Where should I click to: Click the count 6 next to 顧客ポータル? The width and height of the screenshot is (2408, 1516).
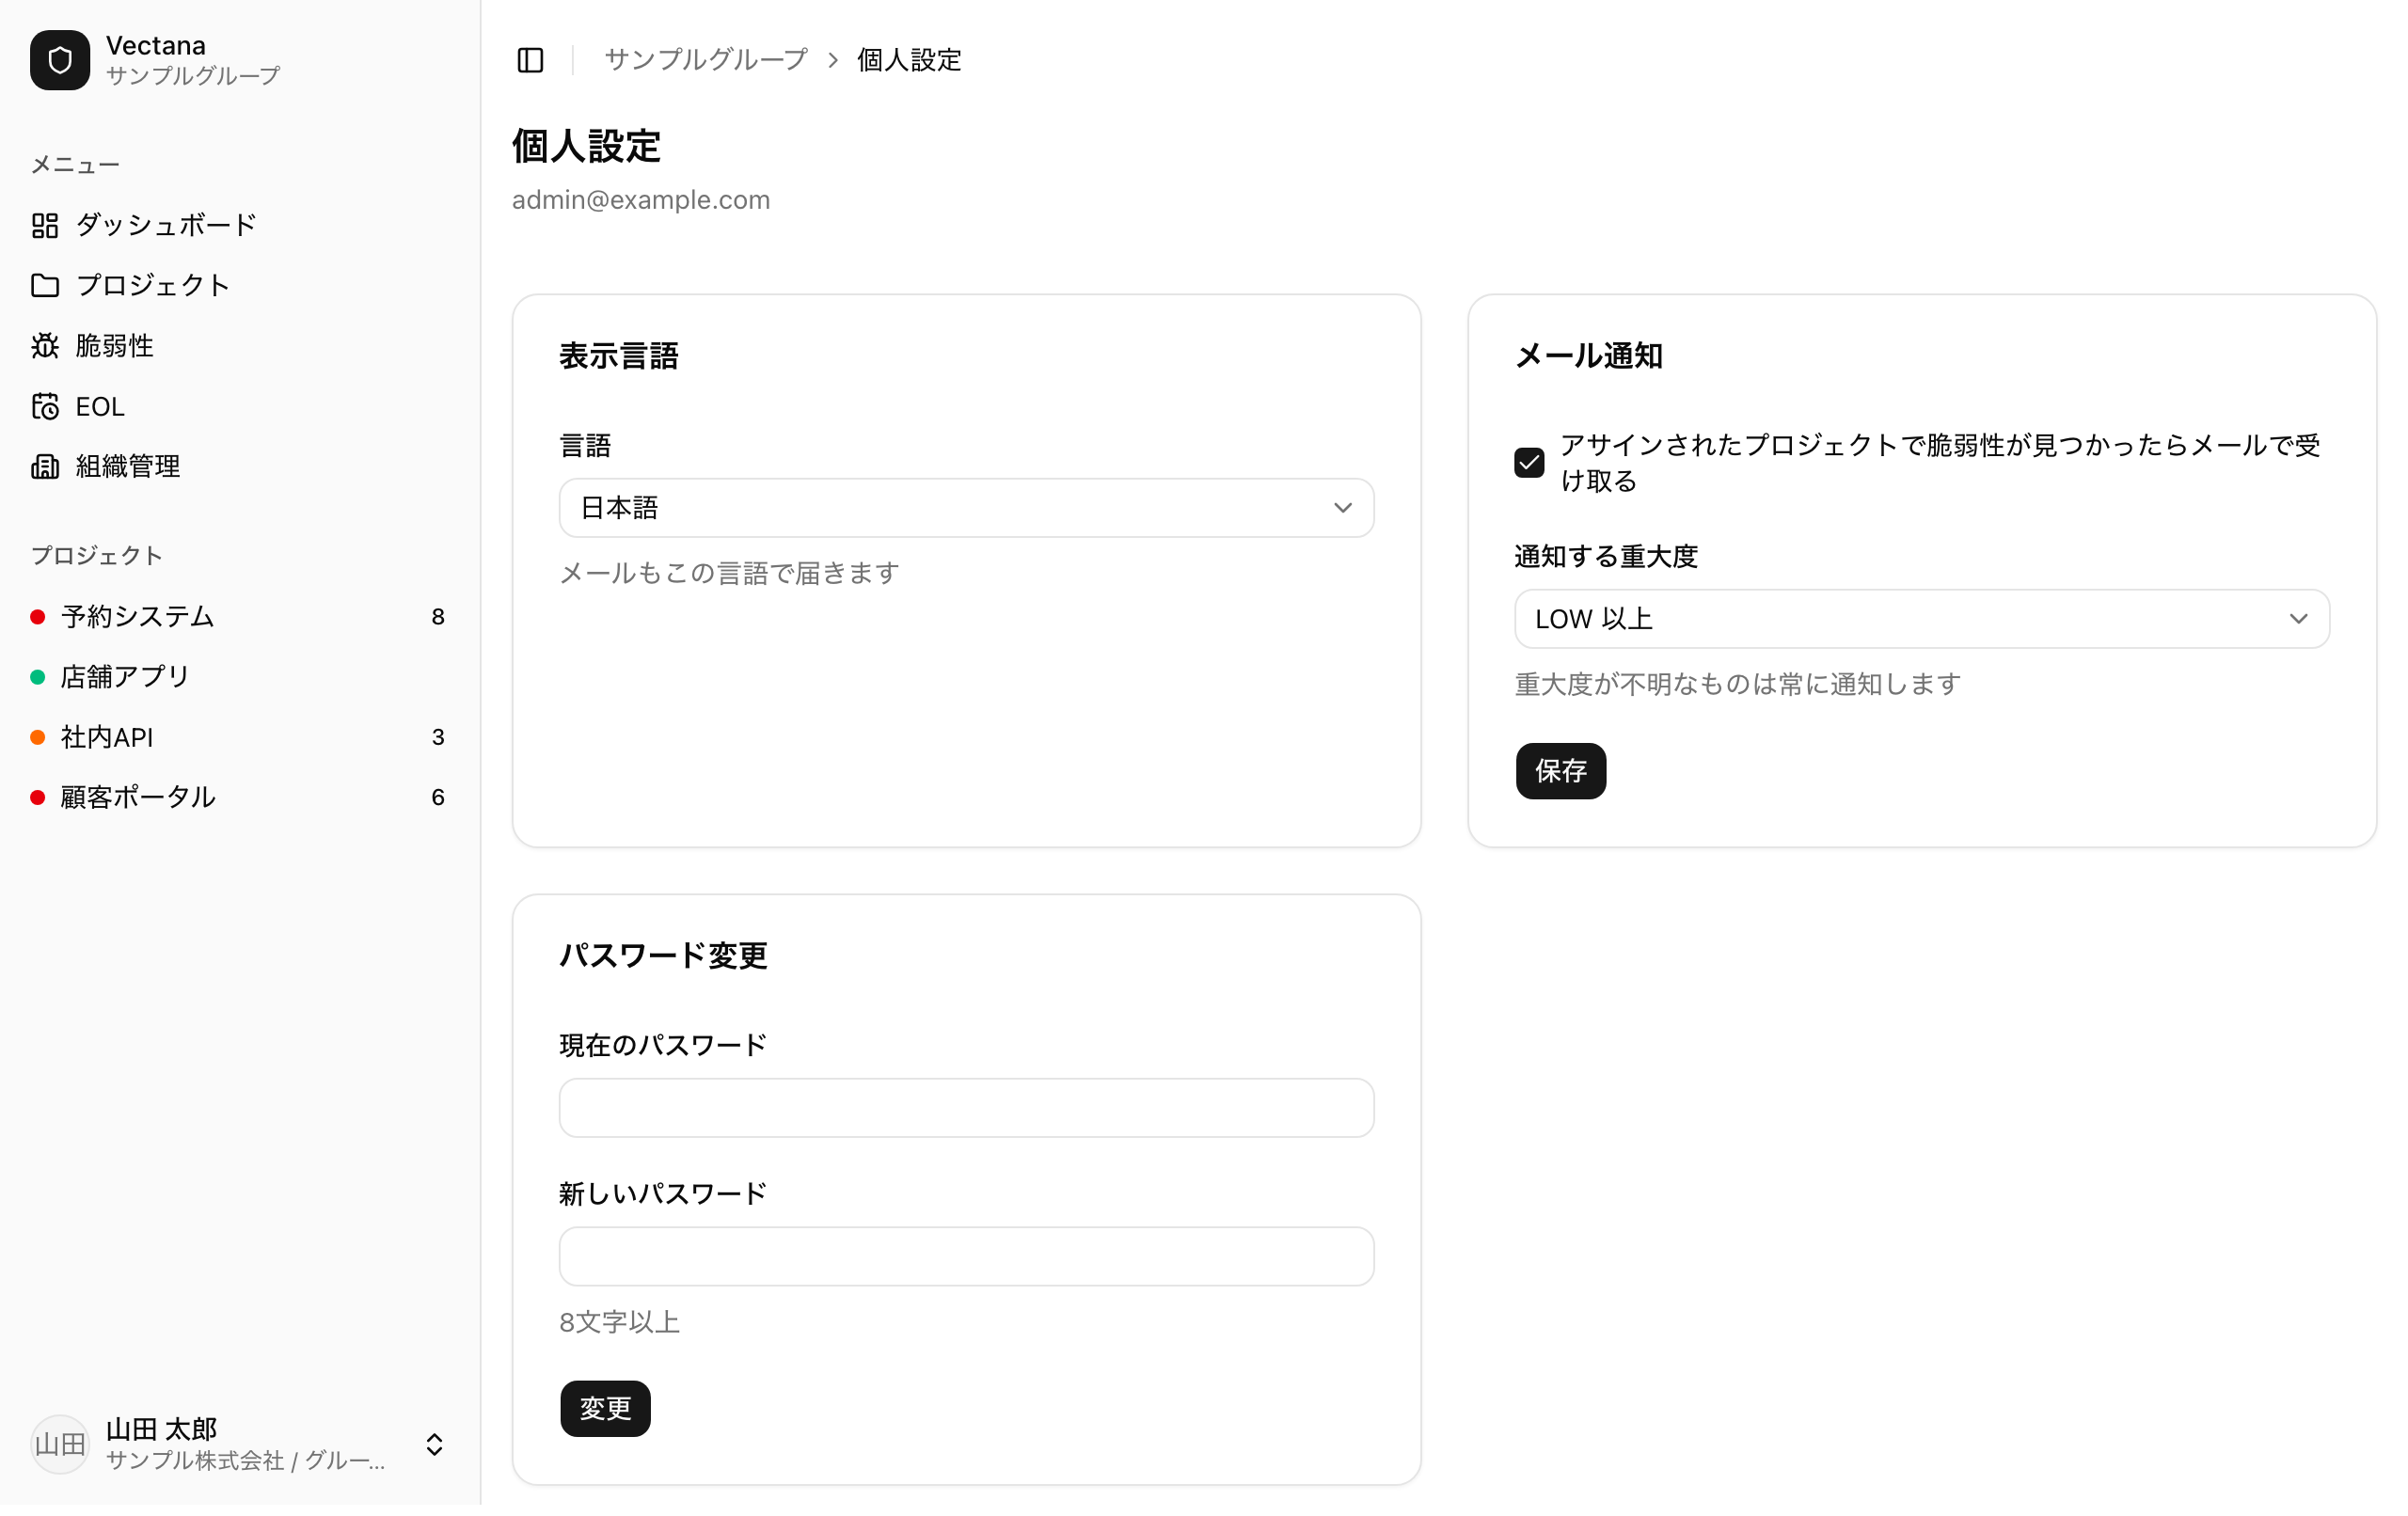click(438, 797)
